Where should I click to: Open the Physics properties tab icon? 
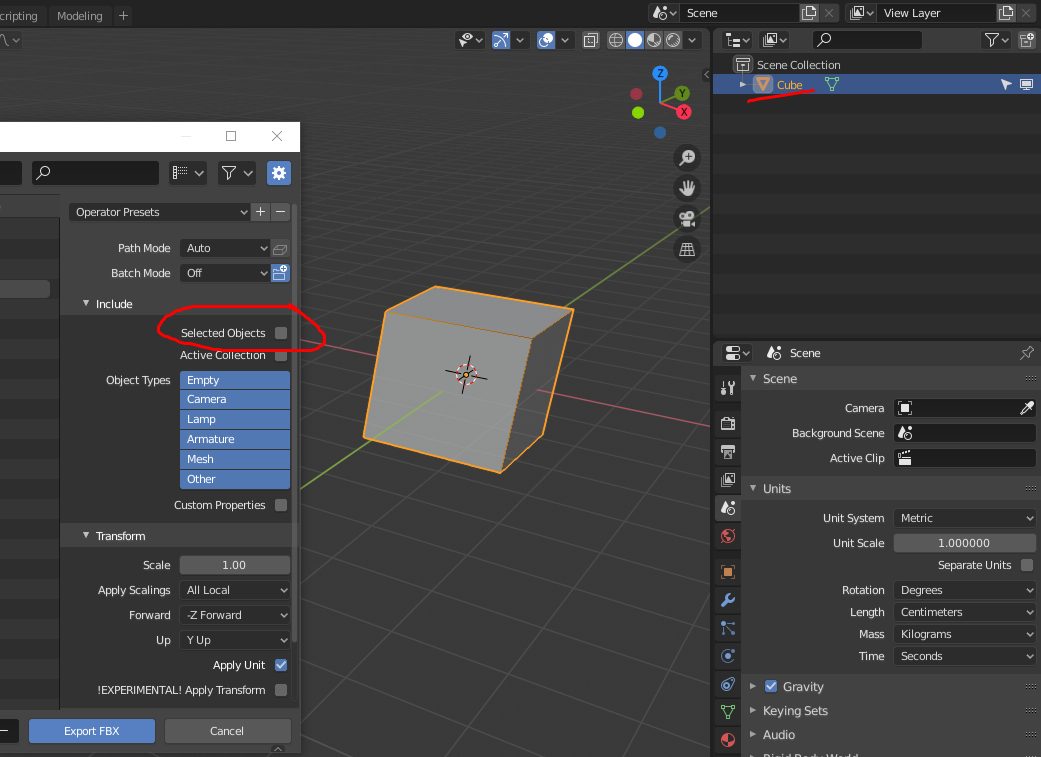728,656
